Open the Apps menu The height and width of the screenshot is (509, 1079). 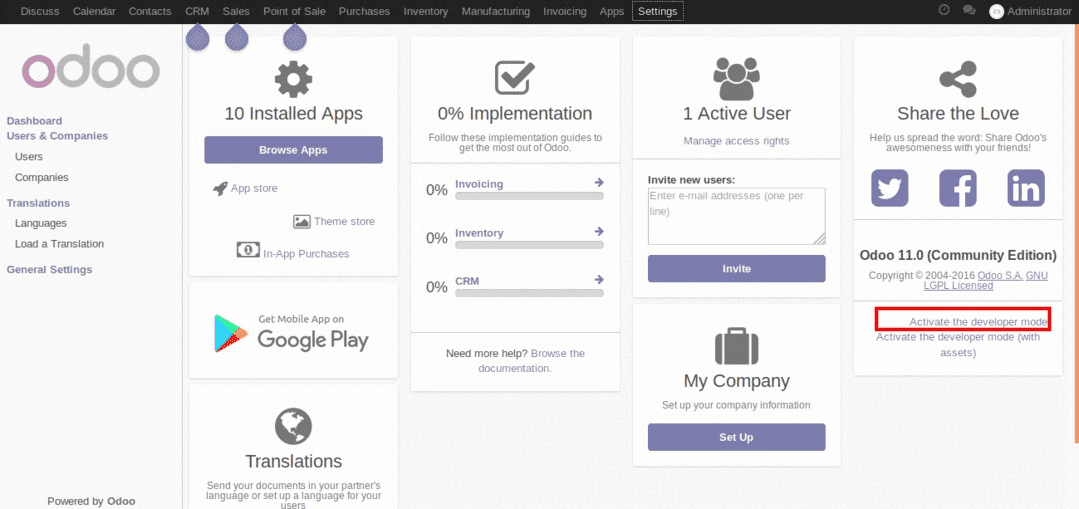click(612, 11)
